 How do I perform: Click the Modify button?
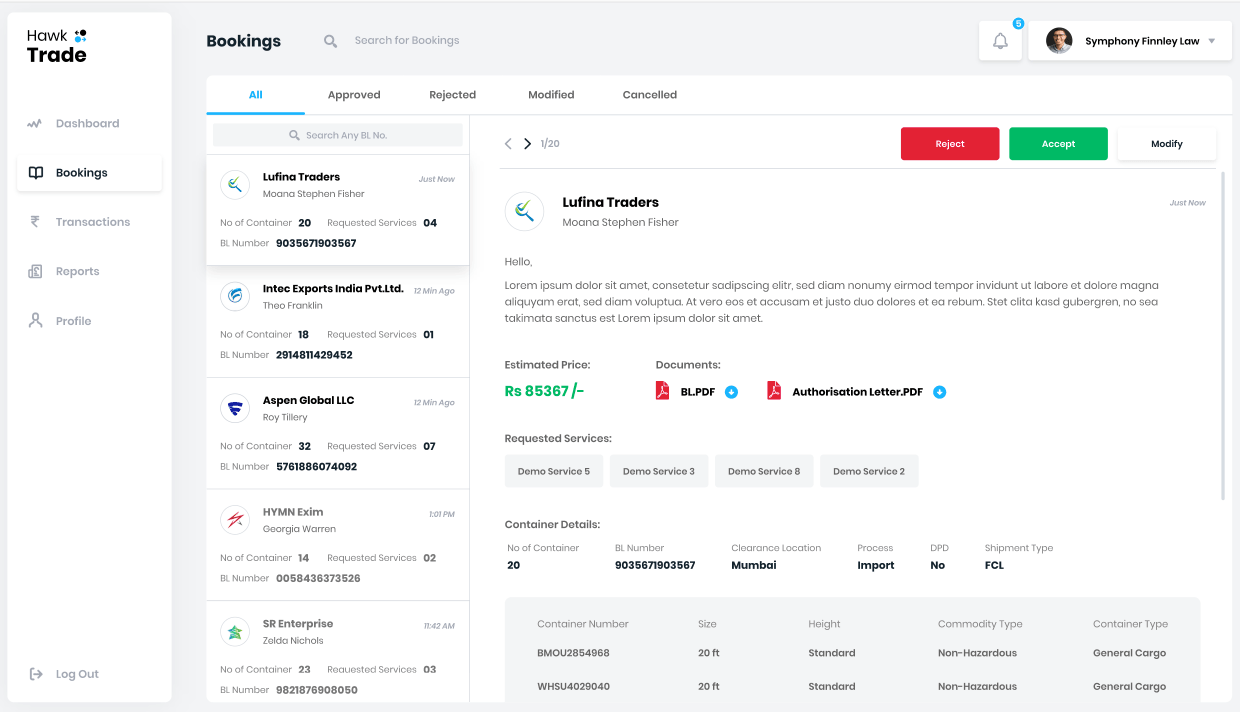(x=1166, y=144)
